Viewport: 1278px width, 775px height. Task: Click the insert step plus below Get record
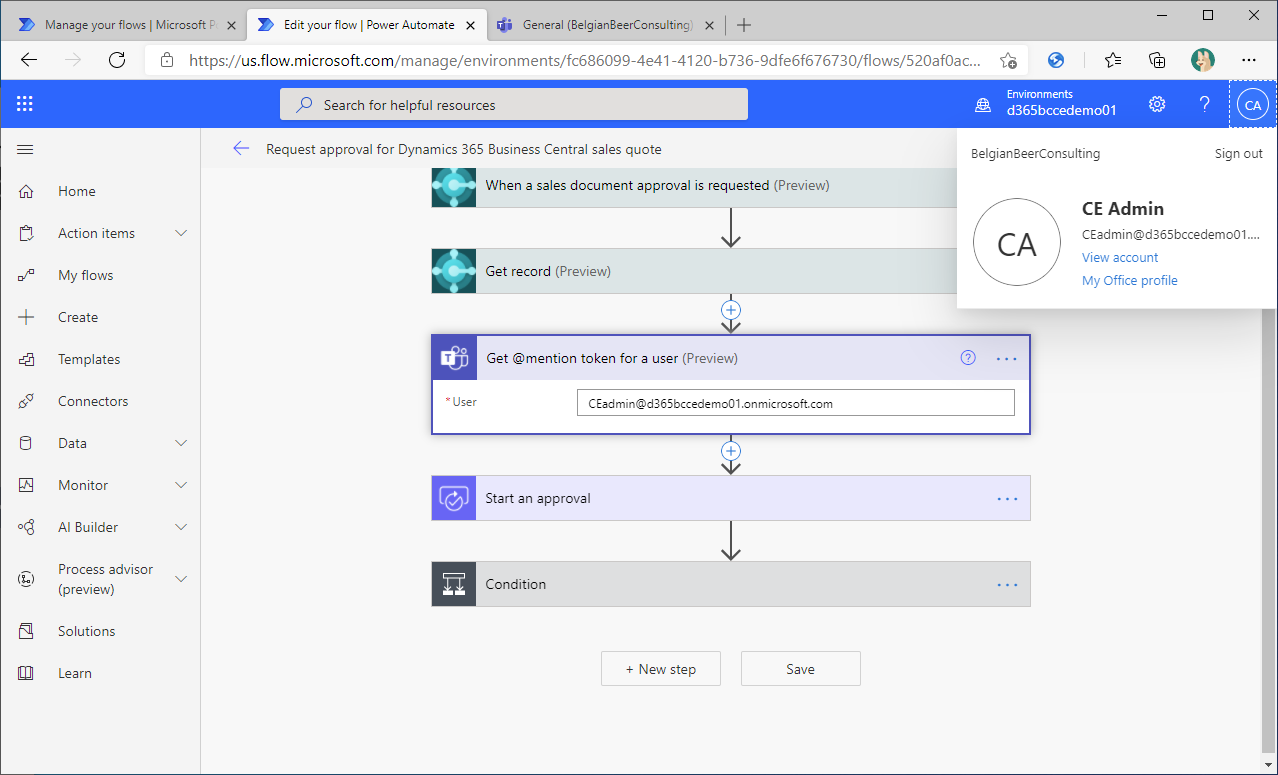731,311
